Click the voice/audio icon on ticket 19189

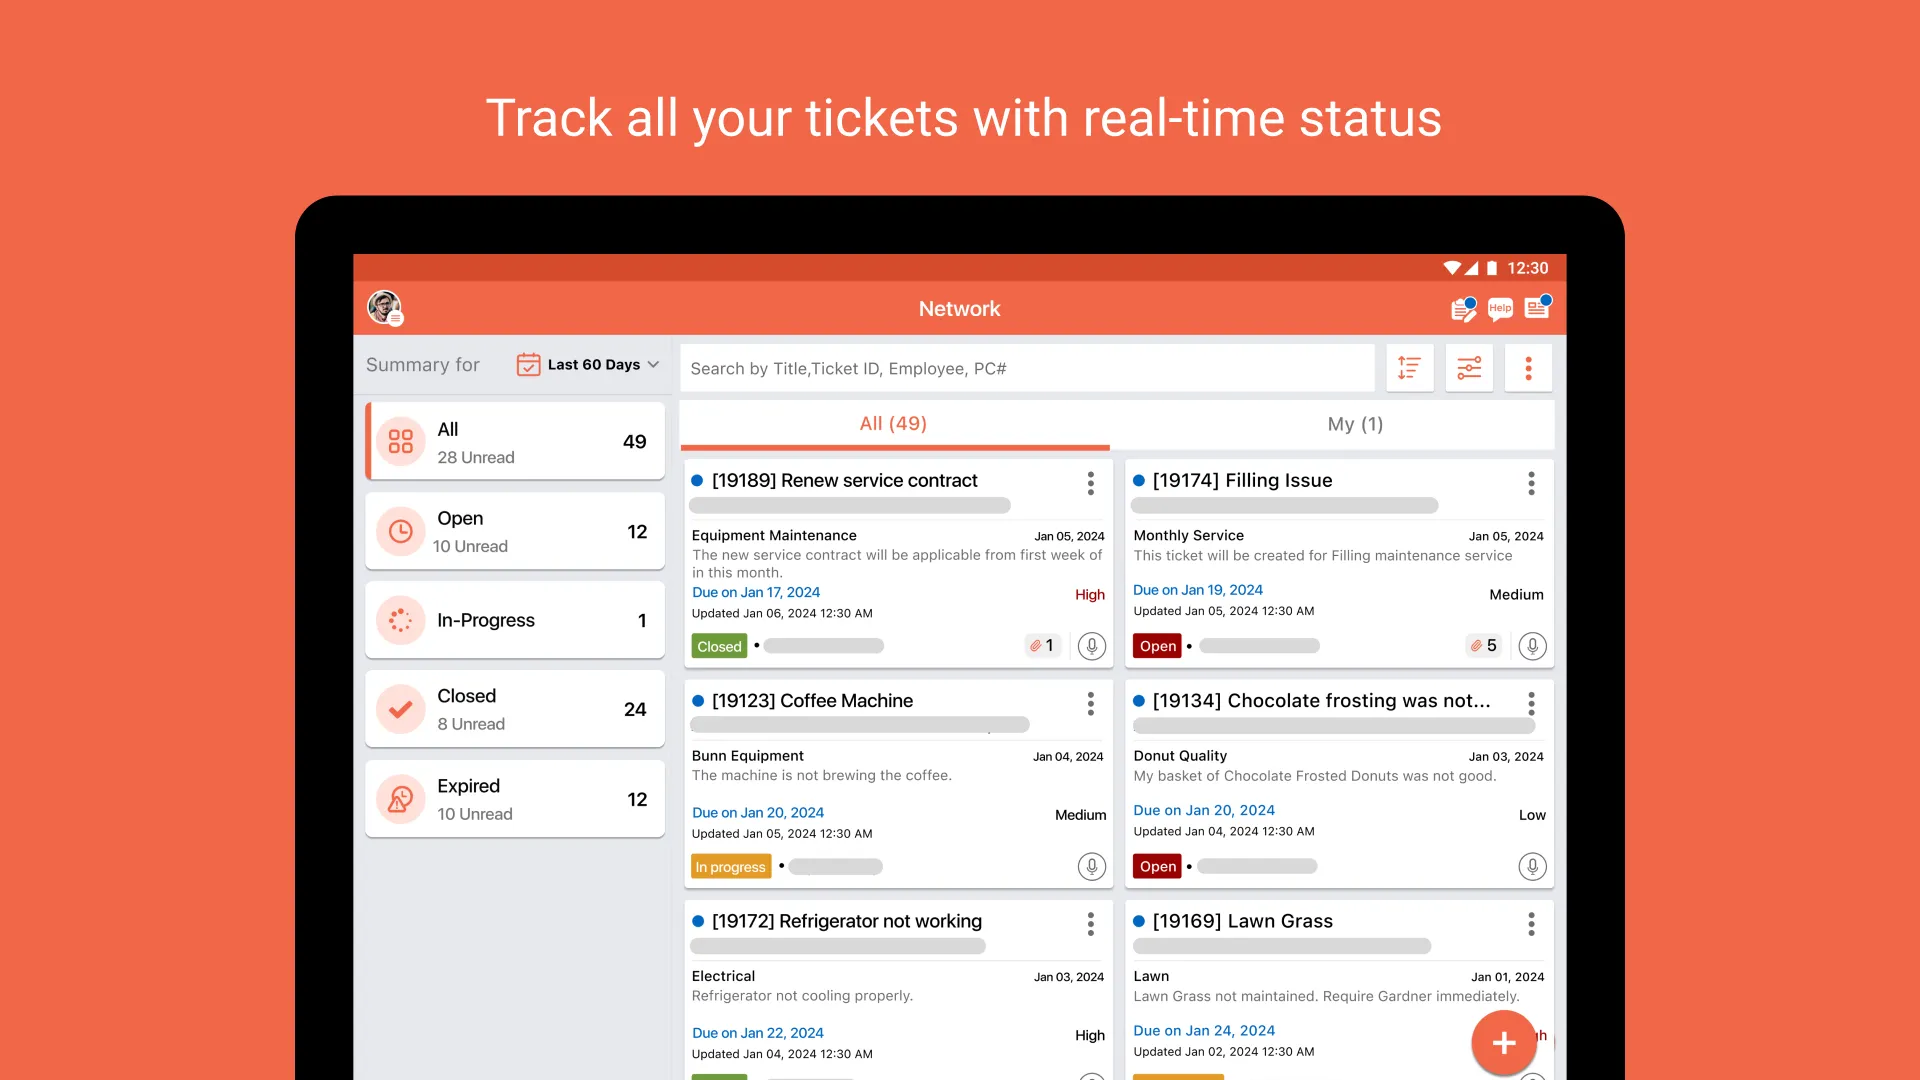1091,645
